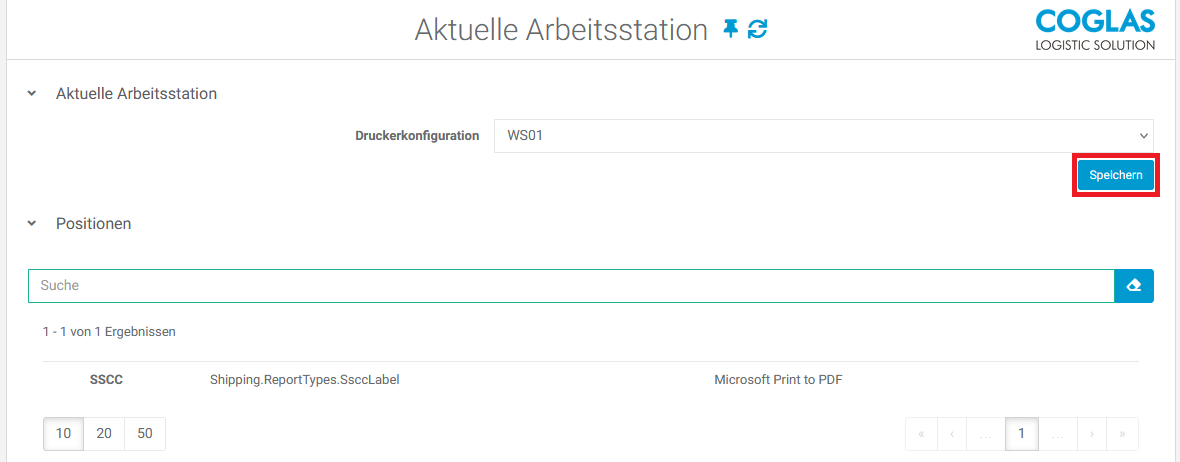Jump to the last page with »
The height and width of the screenshot is (462, 1180).
tap(1122, 434)
